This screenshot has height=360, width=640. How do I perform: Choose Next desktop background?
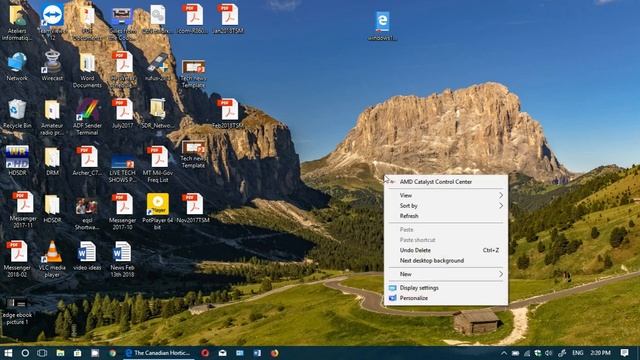pyautogui.click(x=446, y=260)
